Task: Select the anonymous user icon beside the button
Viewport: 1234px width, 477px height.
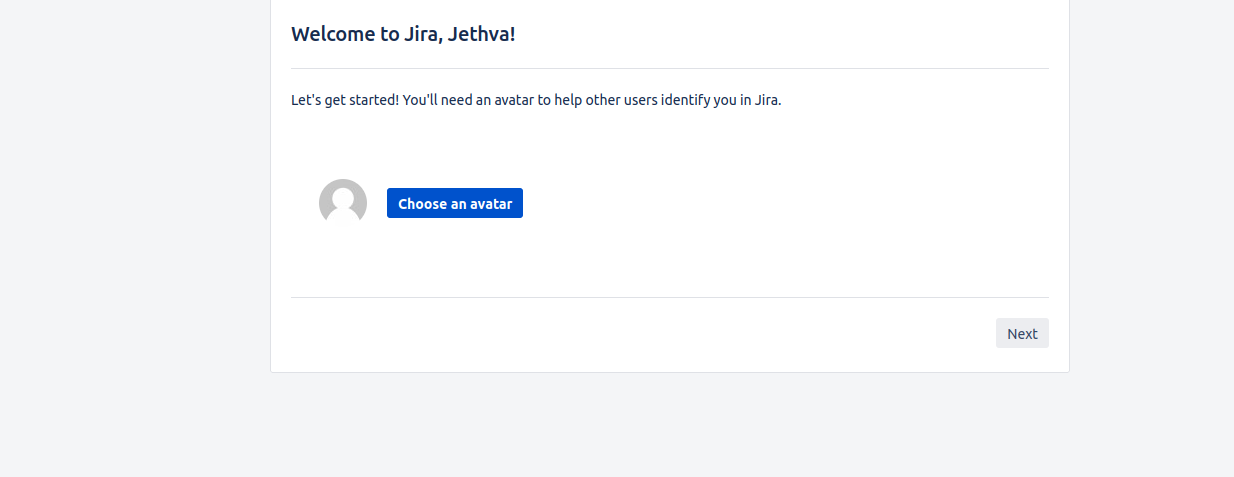Action: [343, 203]
